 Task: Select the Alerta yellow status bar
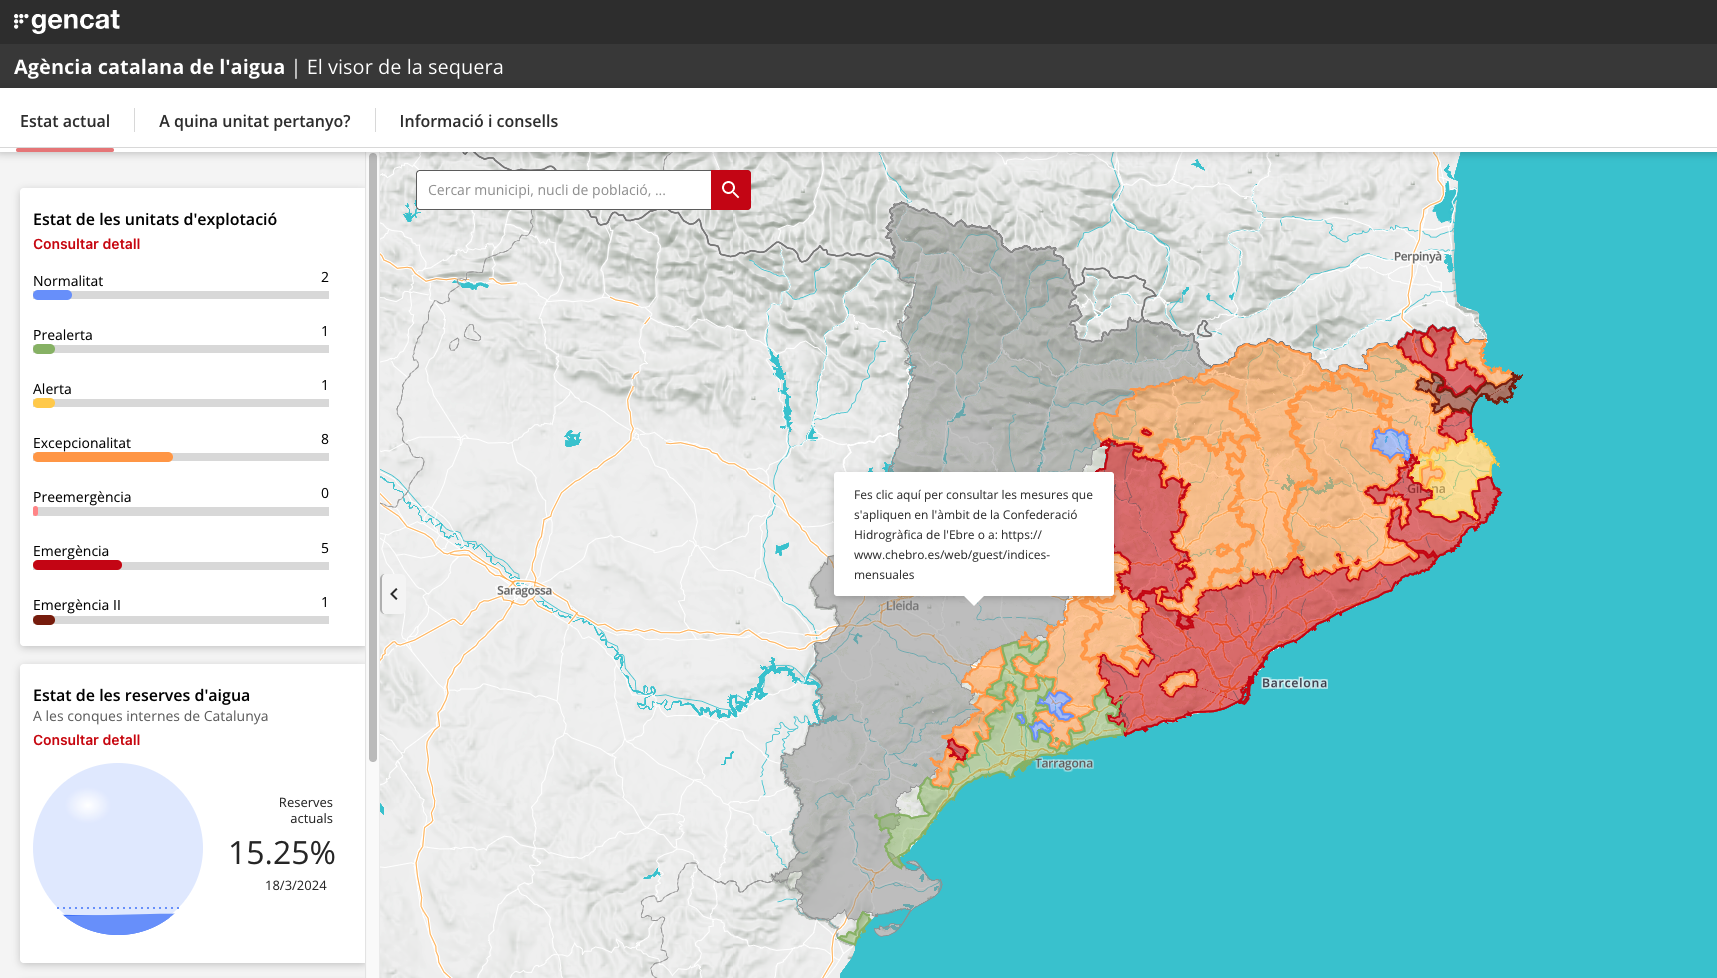44,403
